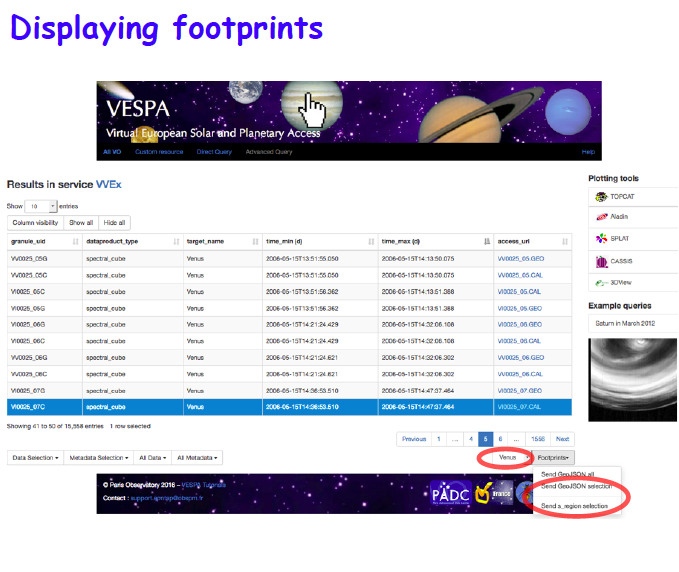The image size is (679, 572).
Task: Go to Next results page
Action: coord(562,439)
